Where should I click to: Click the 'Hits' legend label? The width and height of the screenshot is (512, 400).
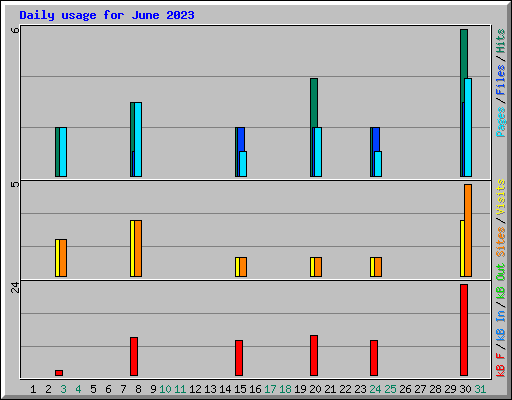coord(501,41)
